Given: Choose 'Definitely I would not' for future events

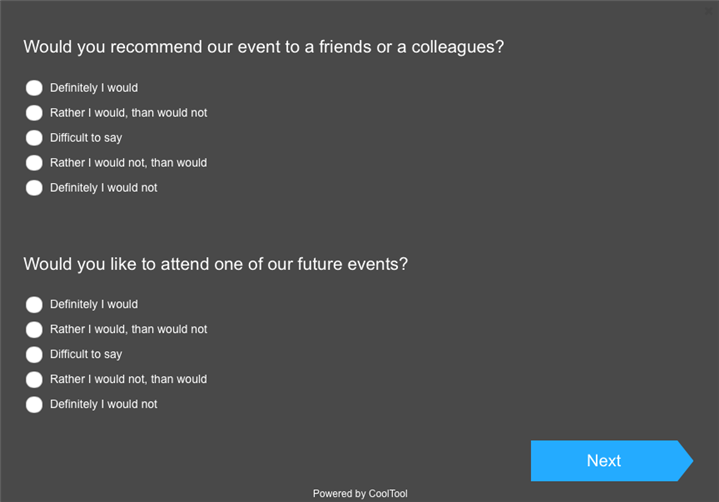Looking at the screenshot, I should (34, 404).
